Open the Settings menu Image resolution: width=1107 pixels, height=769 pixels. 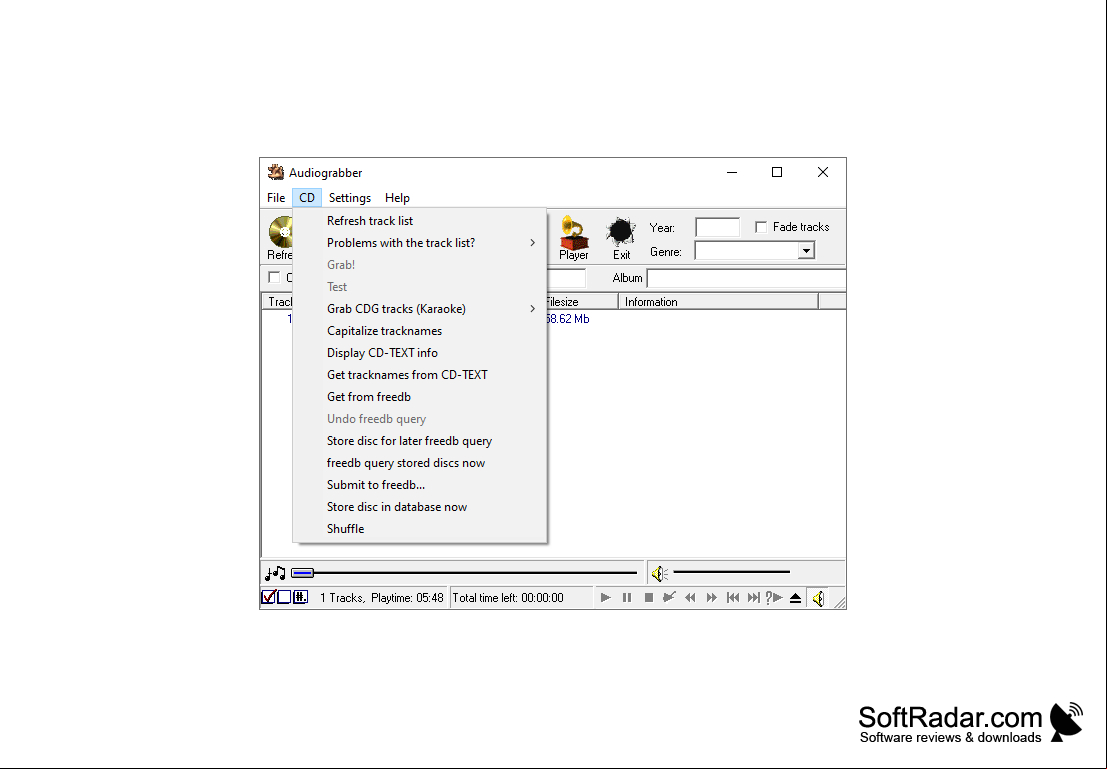tap(349, 198)
